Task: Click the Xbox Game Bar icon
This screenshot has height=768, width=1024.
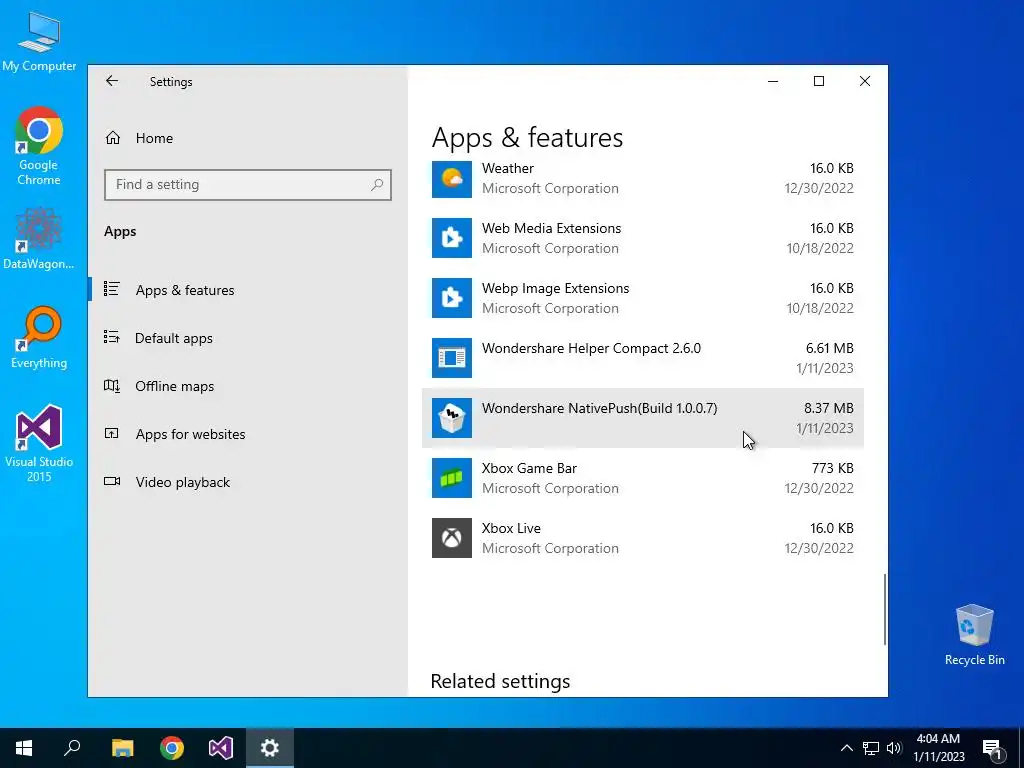Action: click(451, 478)
